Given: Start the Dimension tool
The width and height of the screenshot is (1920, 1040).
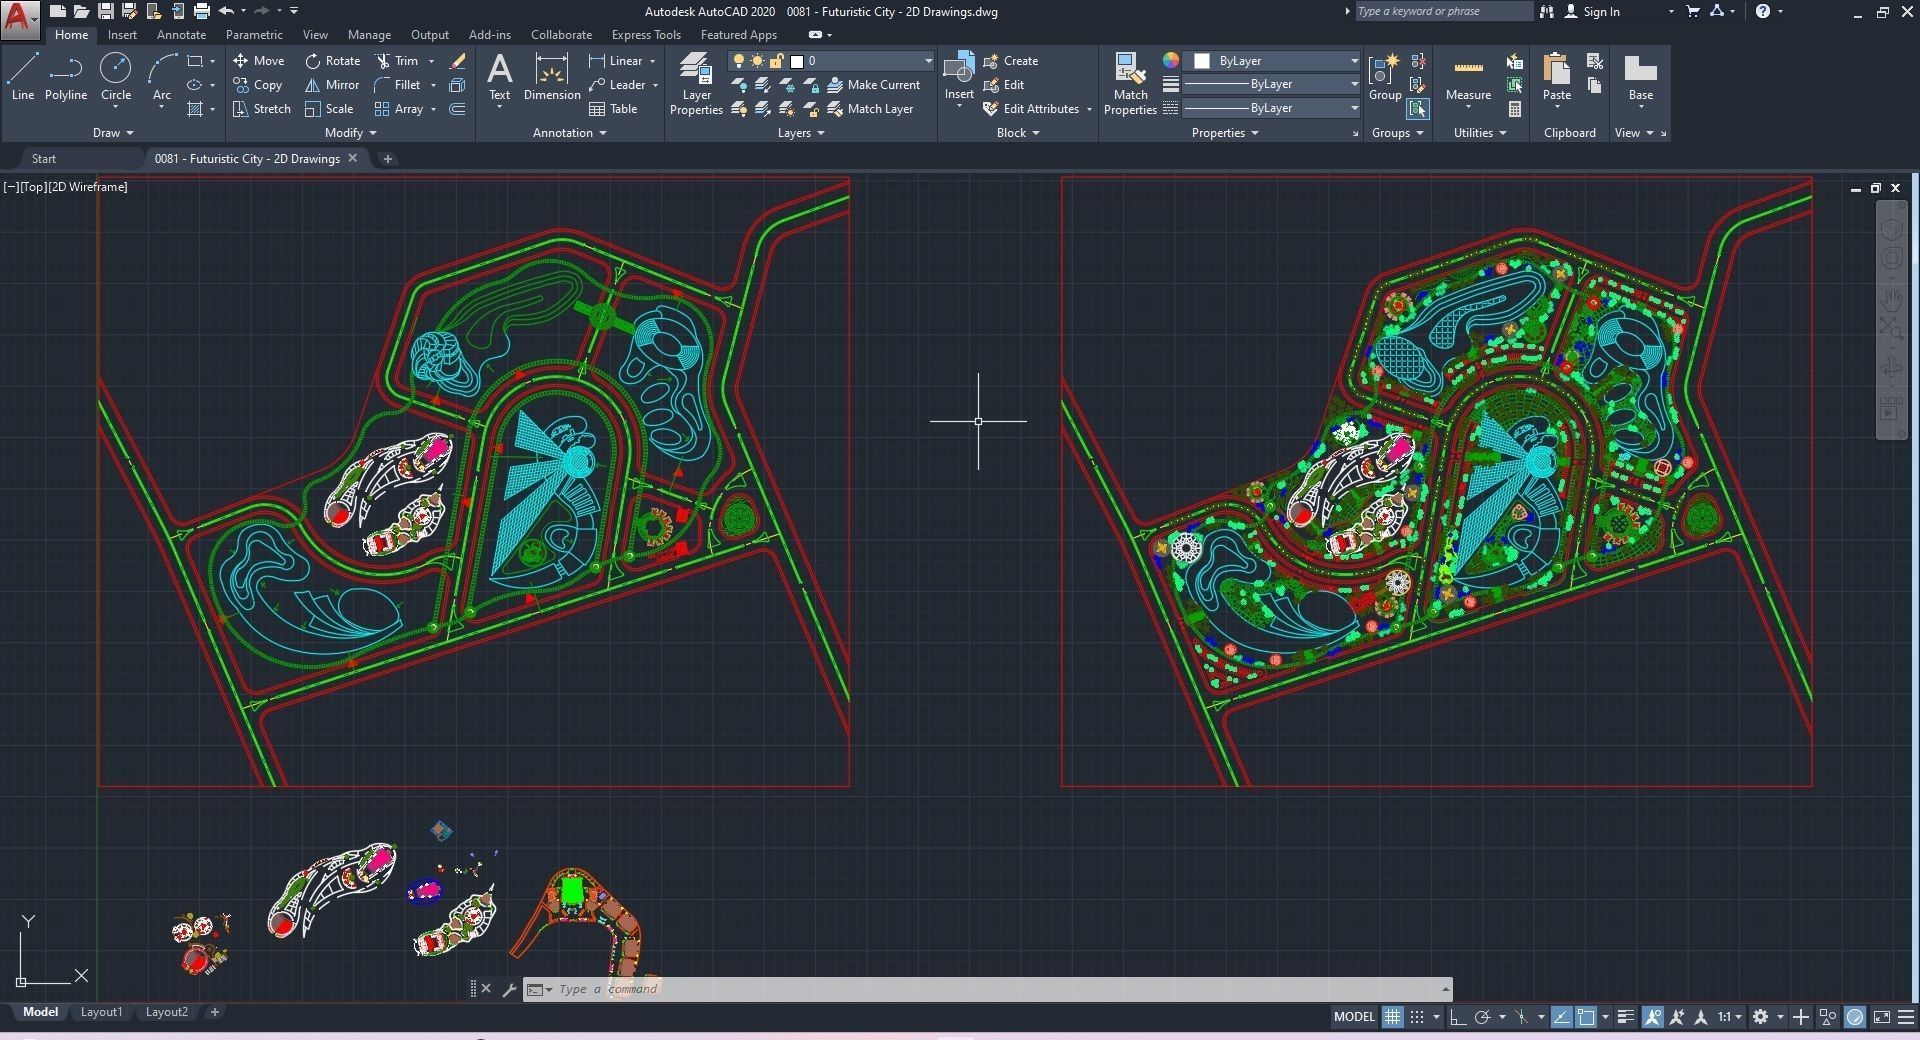Looking at the screenshot, I should click(552, 77).
